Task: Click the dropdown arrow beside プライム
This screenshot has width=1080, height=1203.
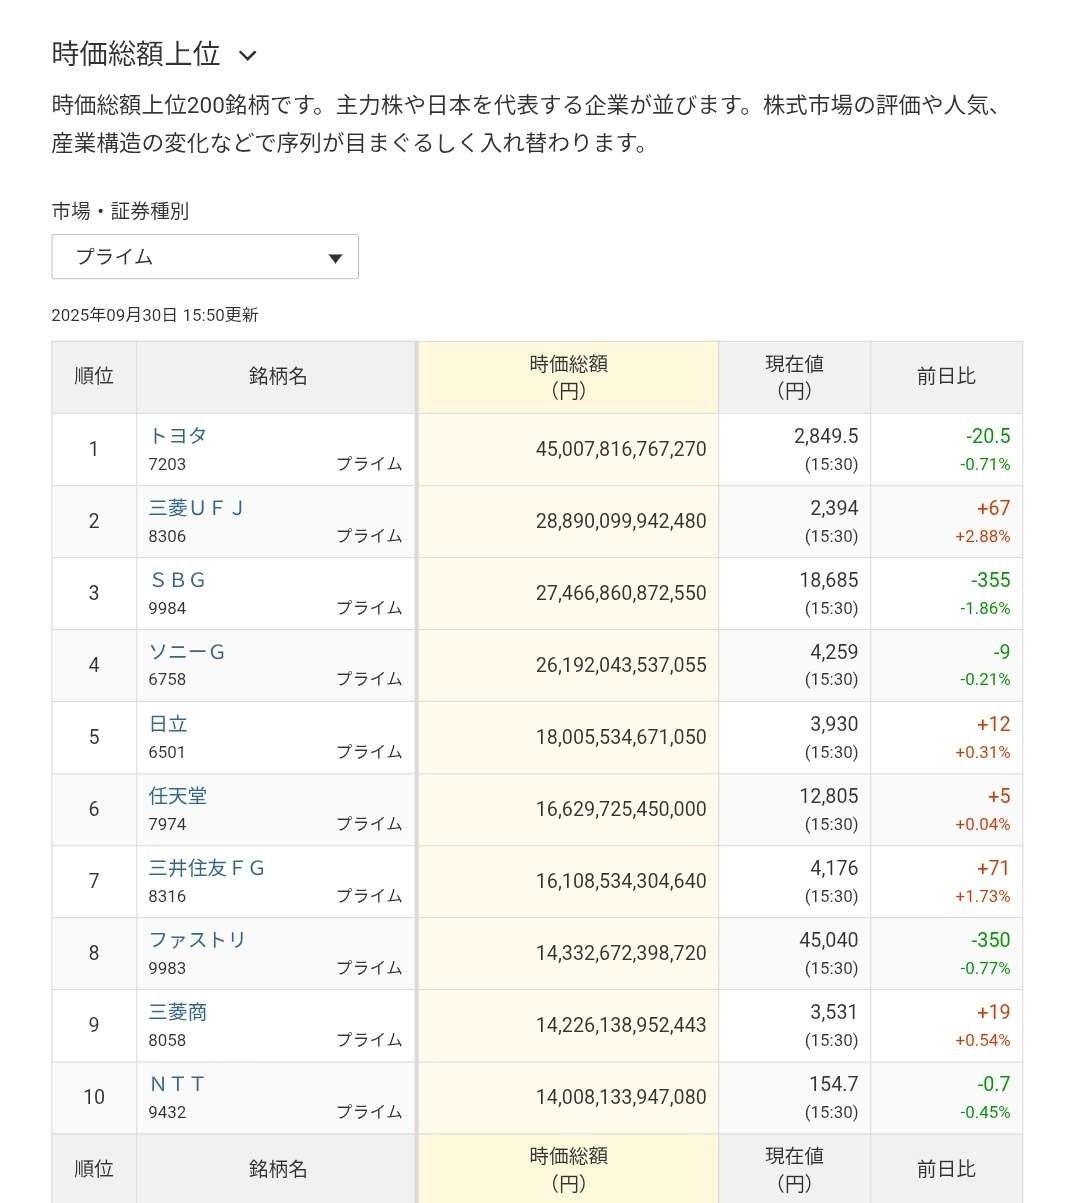Action: click(336, 259)
